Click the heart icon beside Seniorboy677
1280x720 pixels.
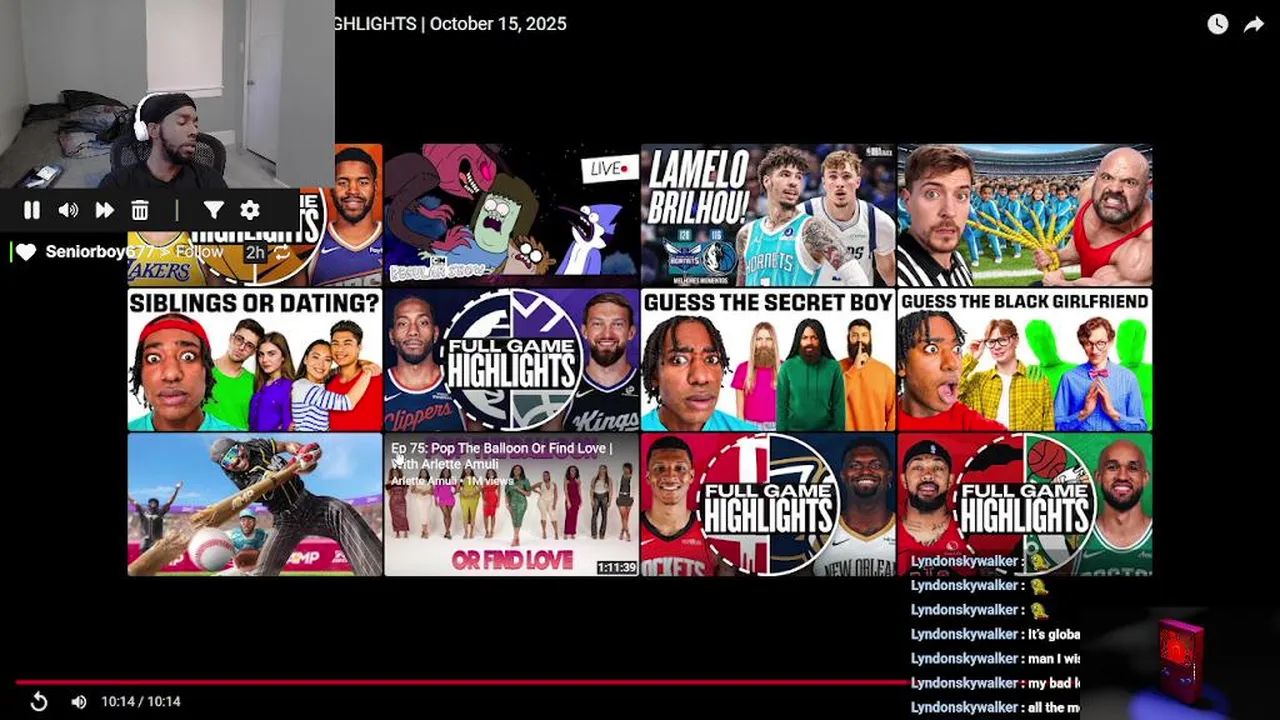tap(26, 252)
